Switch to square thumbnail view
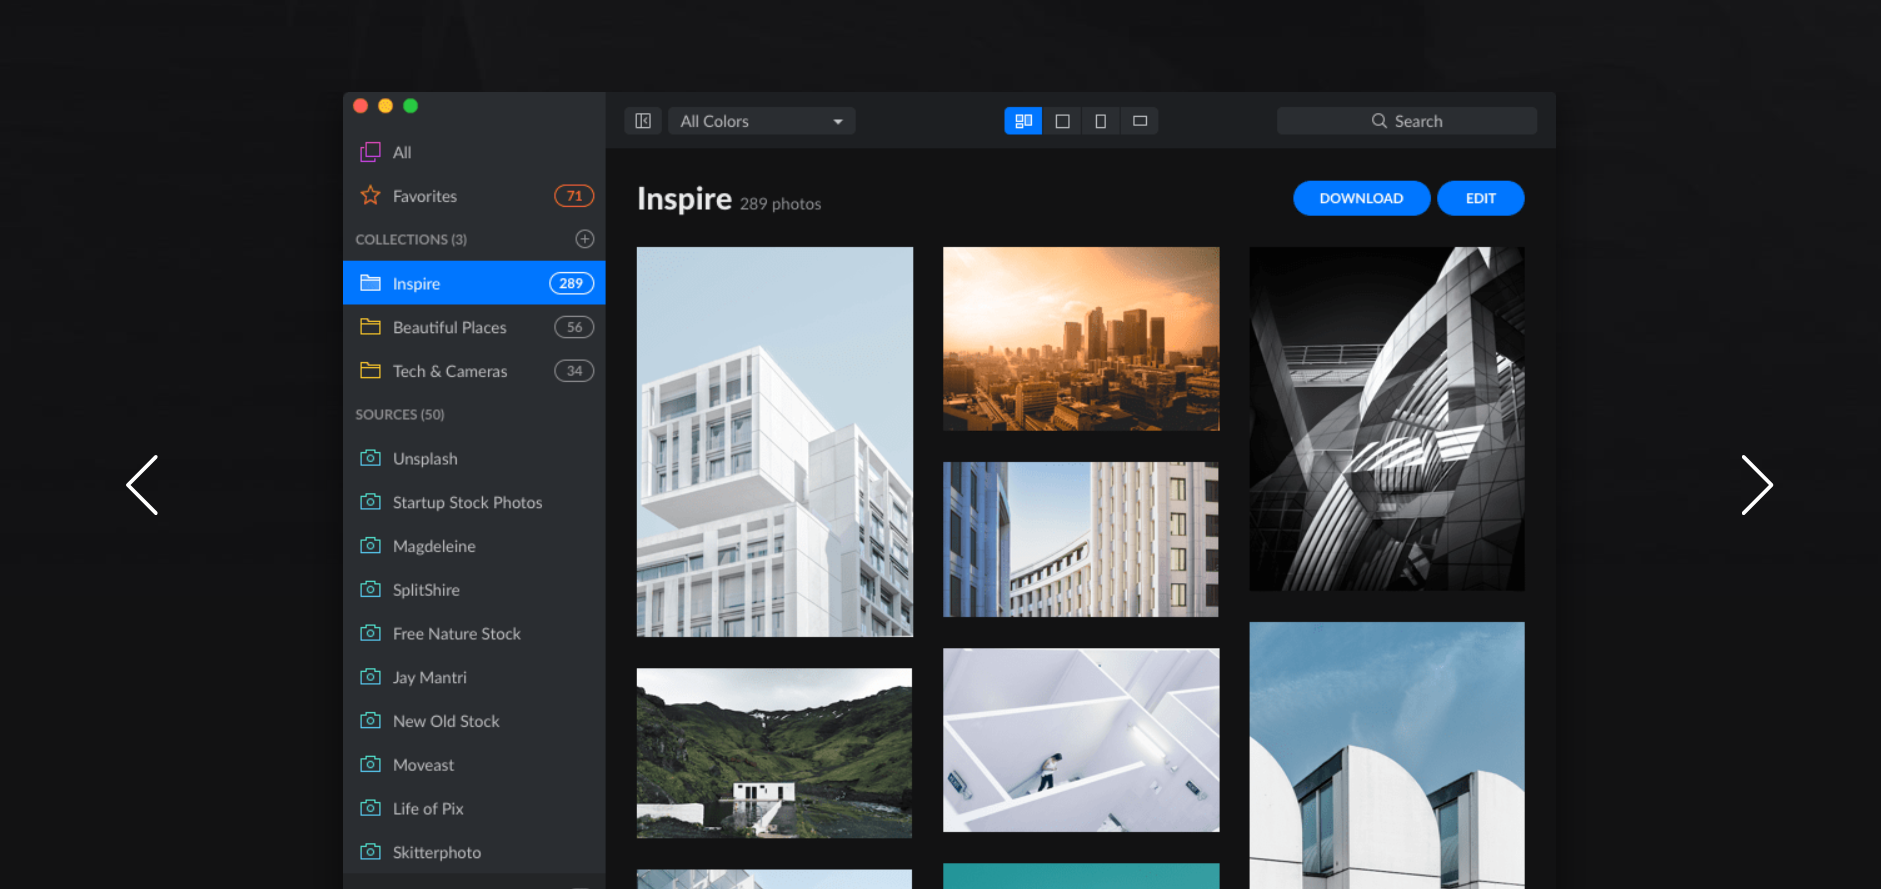The width and height of the screenshot is (1881, 889). [1062, 121]
